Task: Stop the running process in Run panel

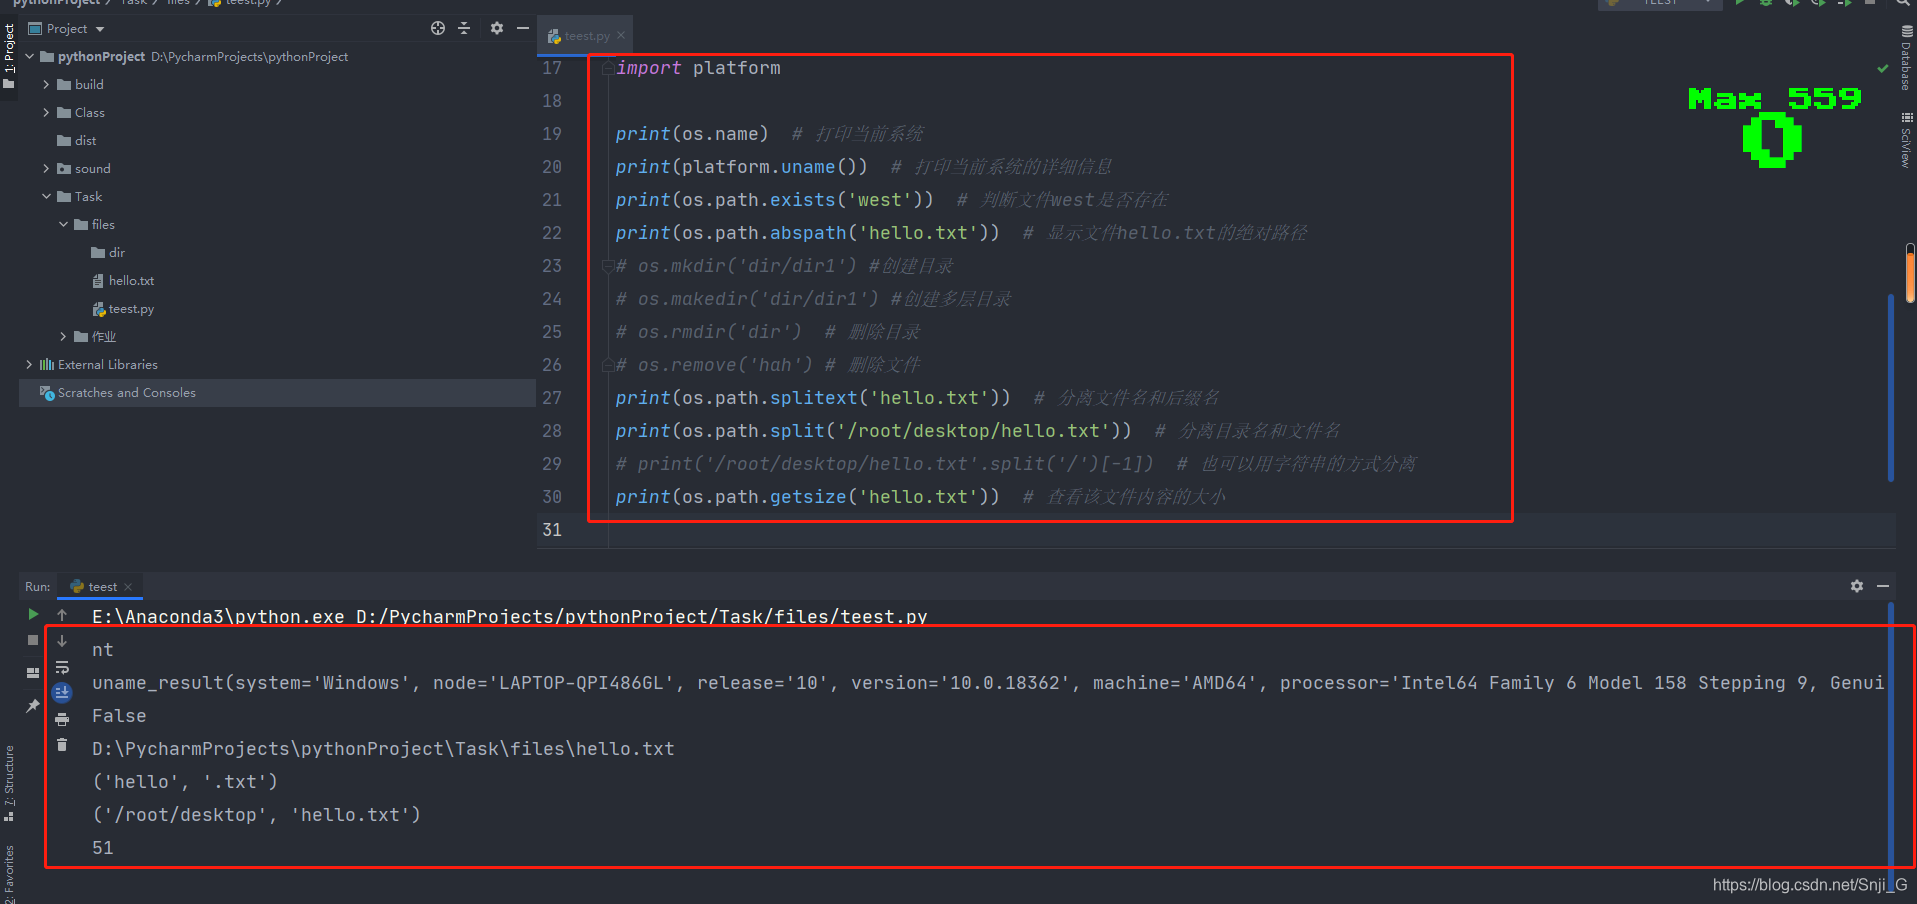Action: (x=33, y=640)
